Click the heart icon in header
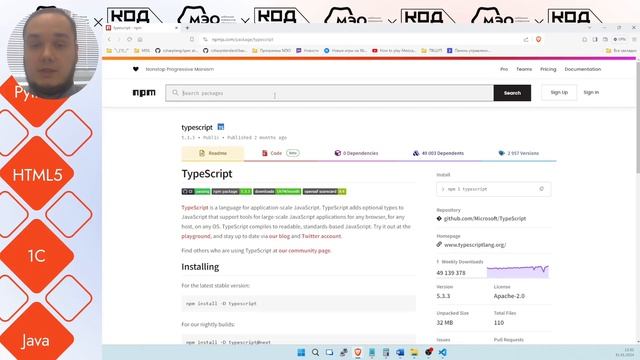The height and width of the screenshot is (360, 640). coord(136,69)
